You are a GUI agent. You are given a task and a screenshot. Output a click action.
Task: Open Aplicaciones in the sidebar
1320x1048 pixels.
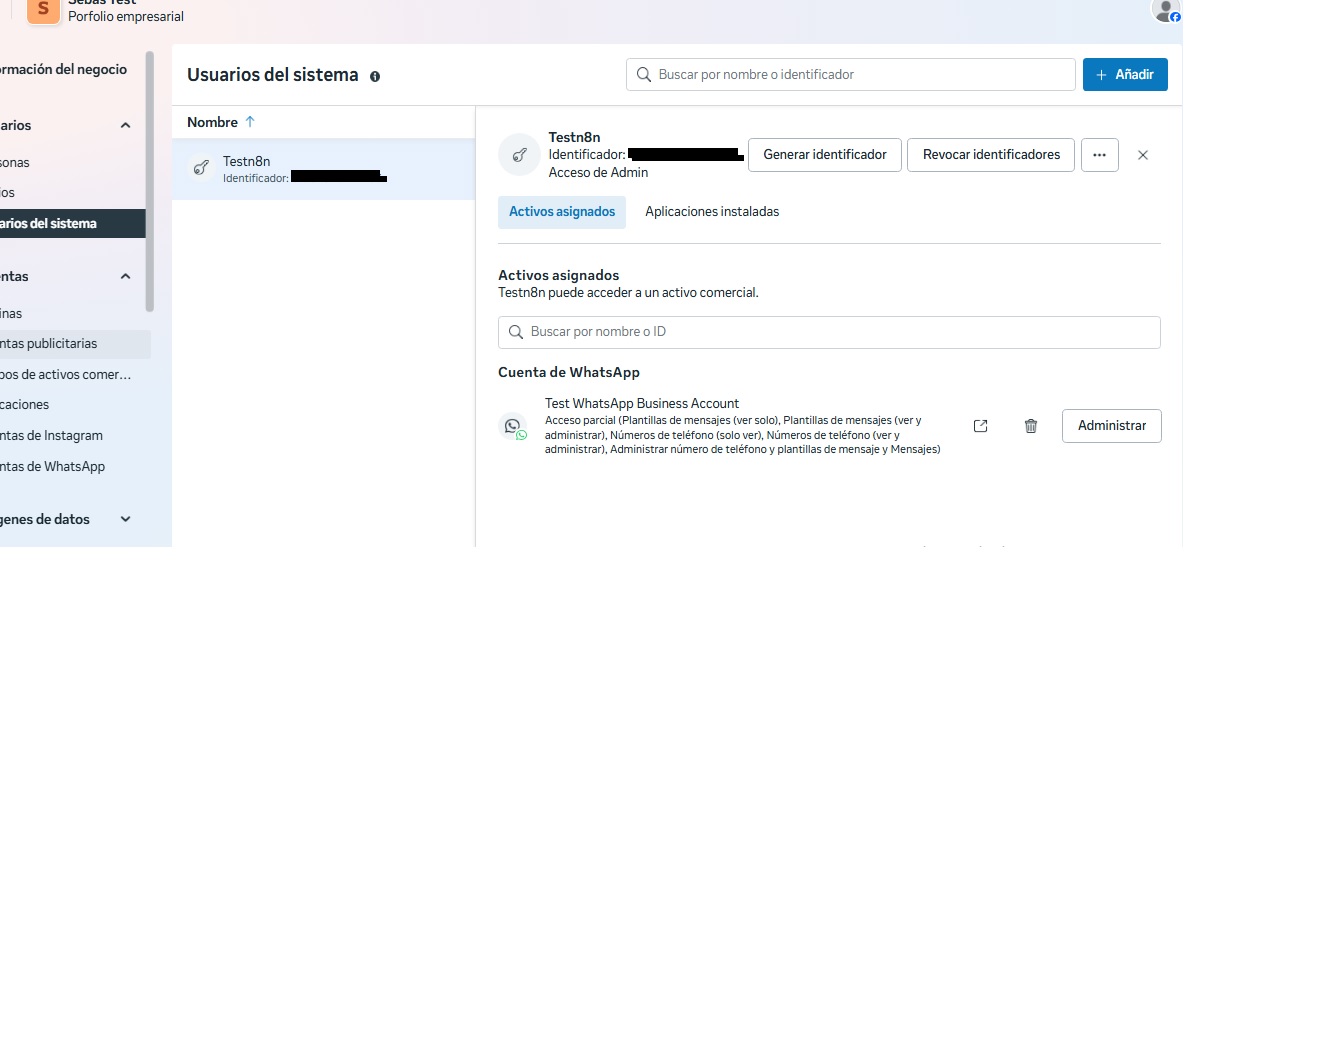point(25,405)
